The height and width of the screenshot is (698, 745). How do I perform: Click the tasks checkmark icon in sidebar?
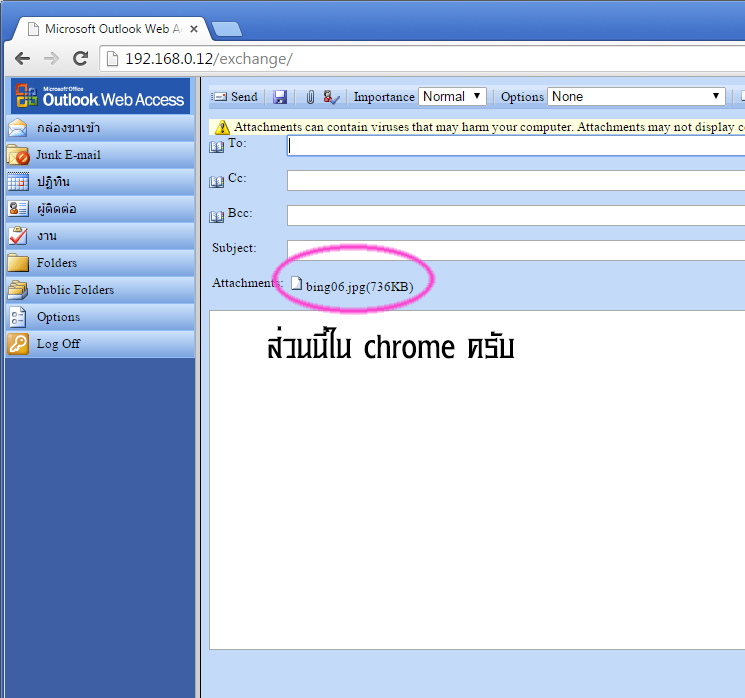click(18, 236)
